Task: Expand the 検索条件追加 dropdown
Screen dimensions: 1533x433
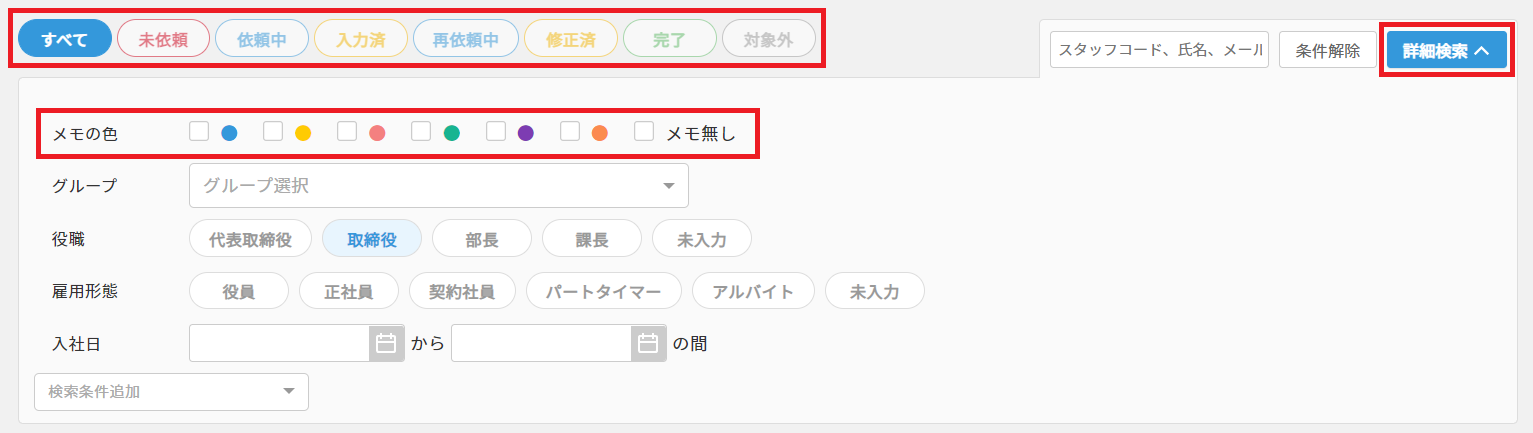Action: 171,391
